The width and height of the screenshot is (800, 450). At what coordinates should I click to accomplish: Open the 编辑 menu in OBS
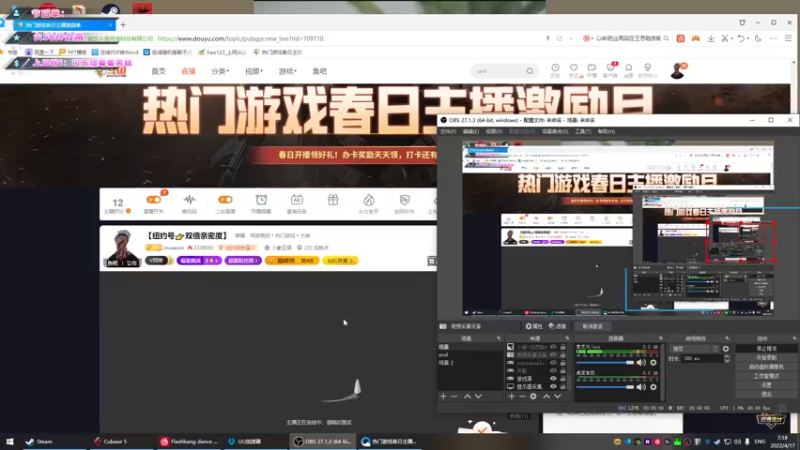point(470,132)
